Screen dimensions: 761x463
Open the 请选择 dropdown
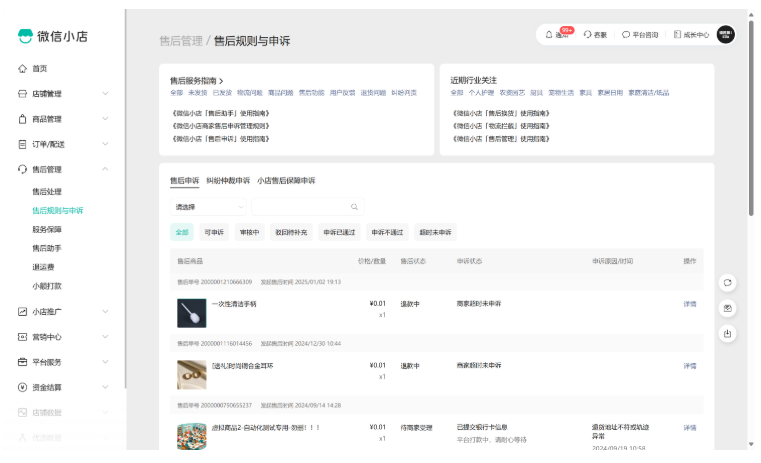point(208,207)
